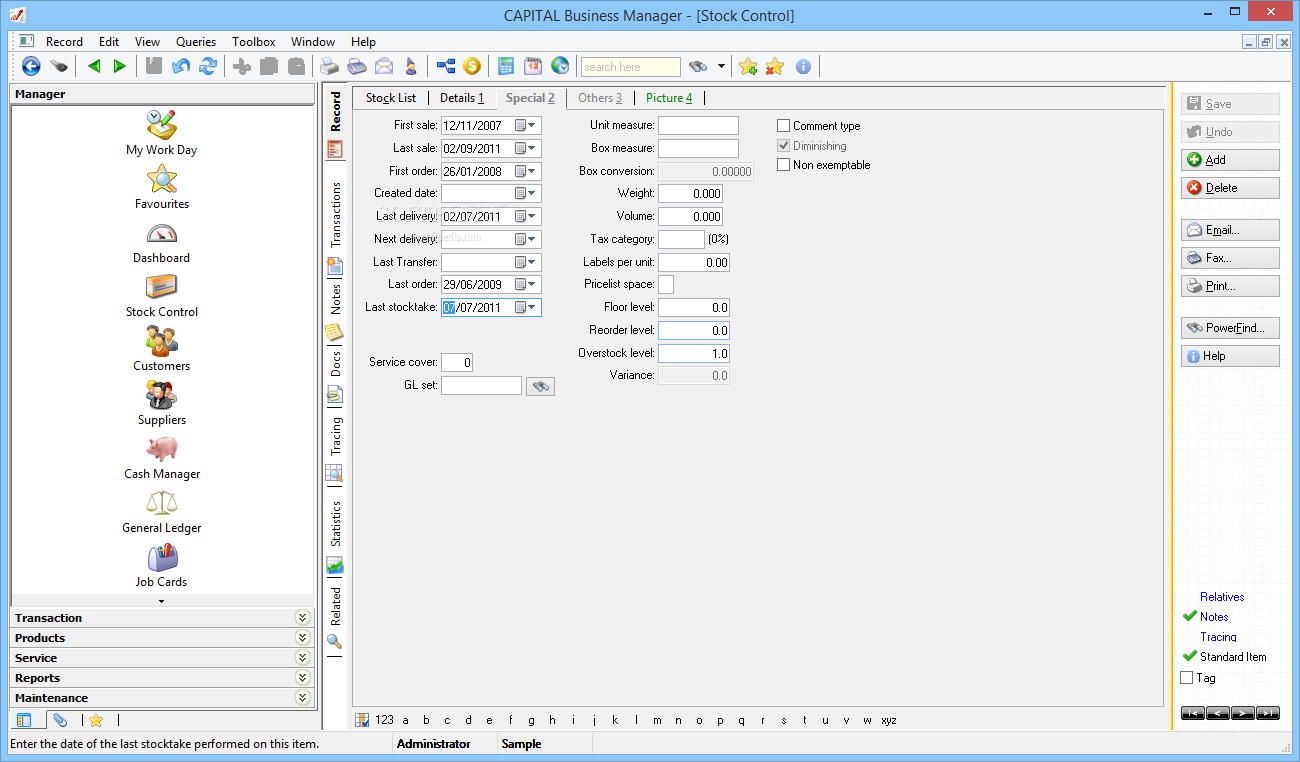1300x762 pixels.
Task: Open the Last sale date dropdown
Action: (533, 148)
